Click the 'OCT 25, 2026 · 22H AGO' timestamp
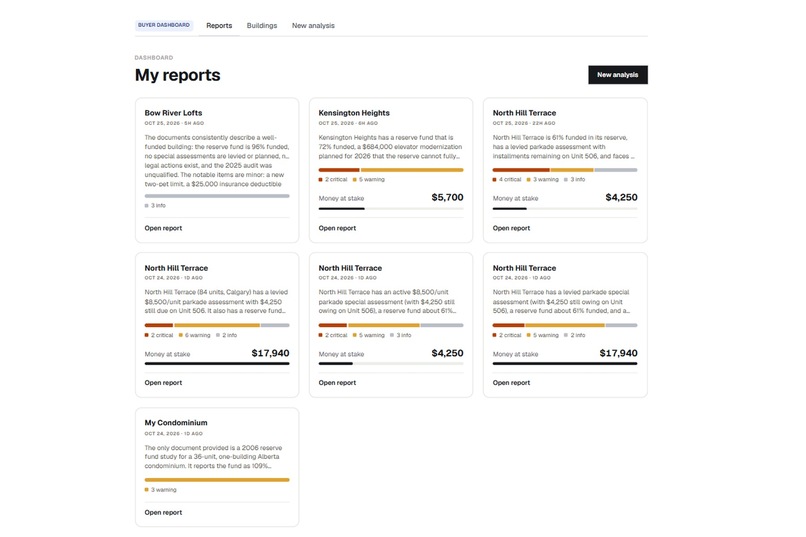 tap(524, 123)
